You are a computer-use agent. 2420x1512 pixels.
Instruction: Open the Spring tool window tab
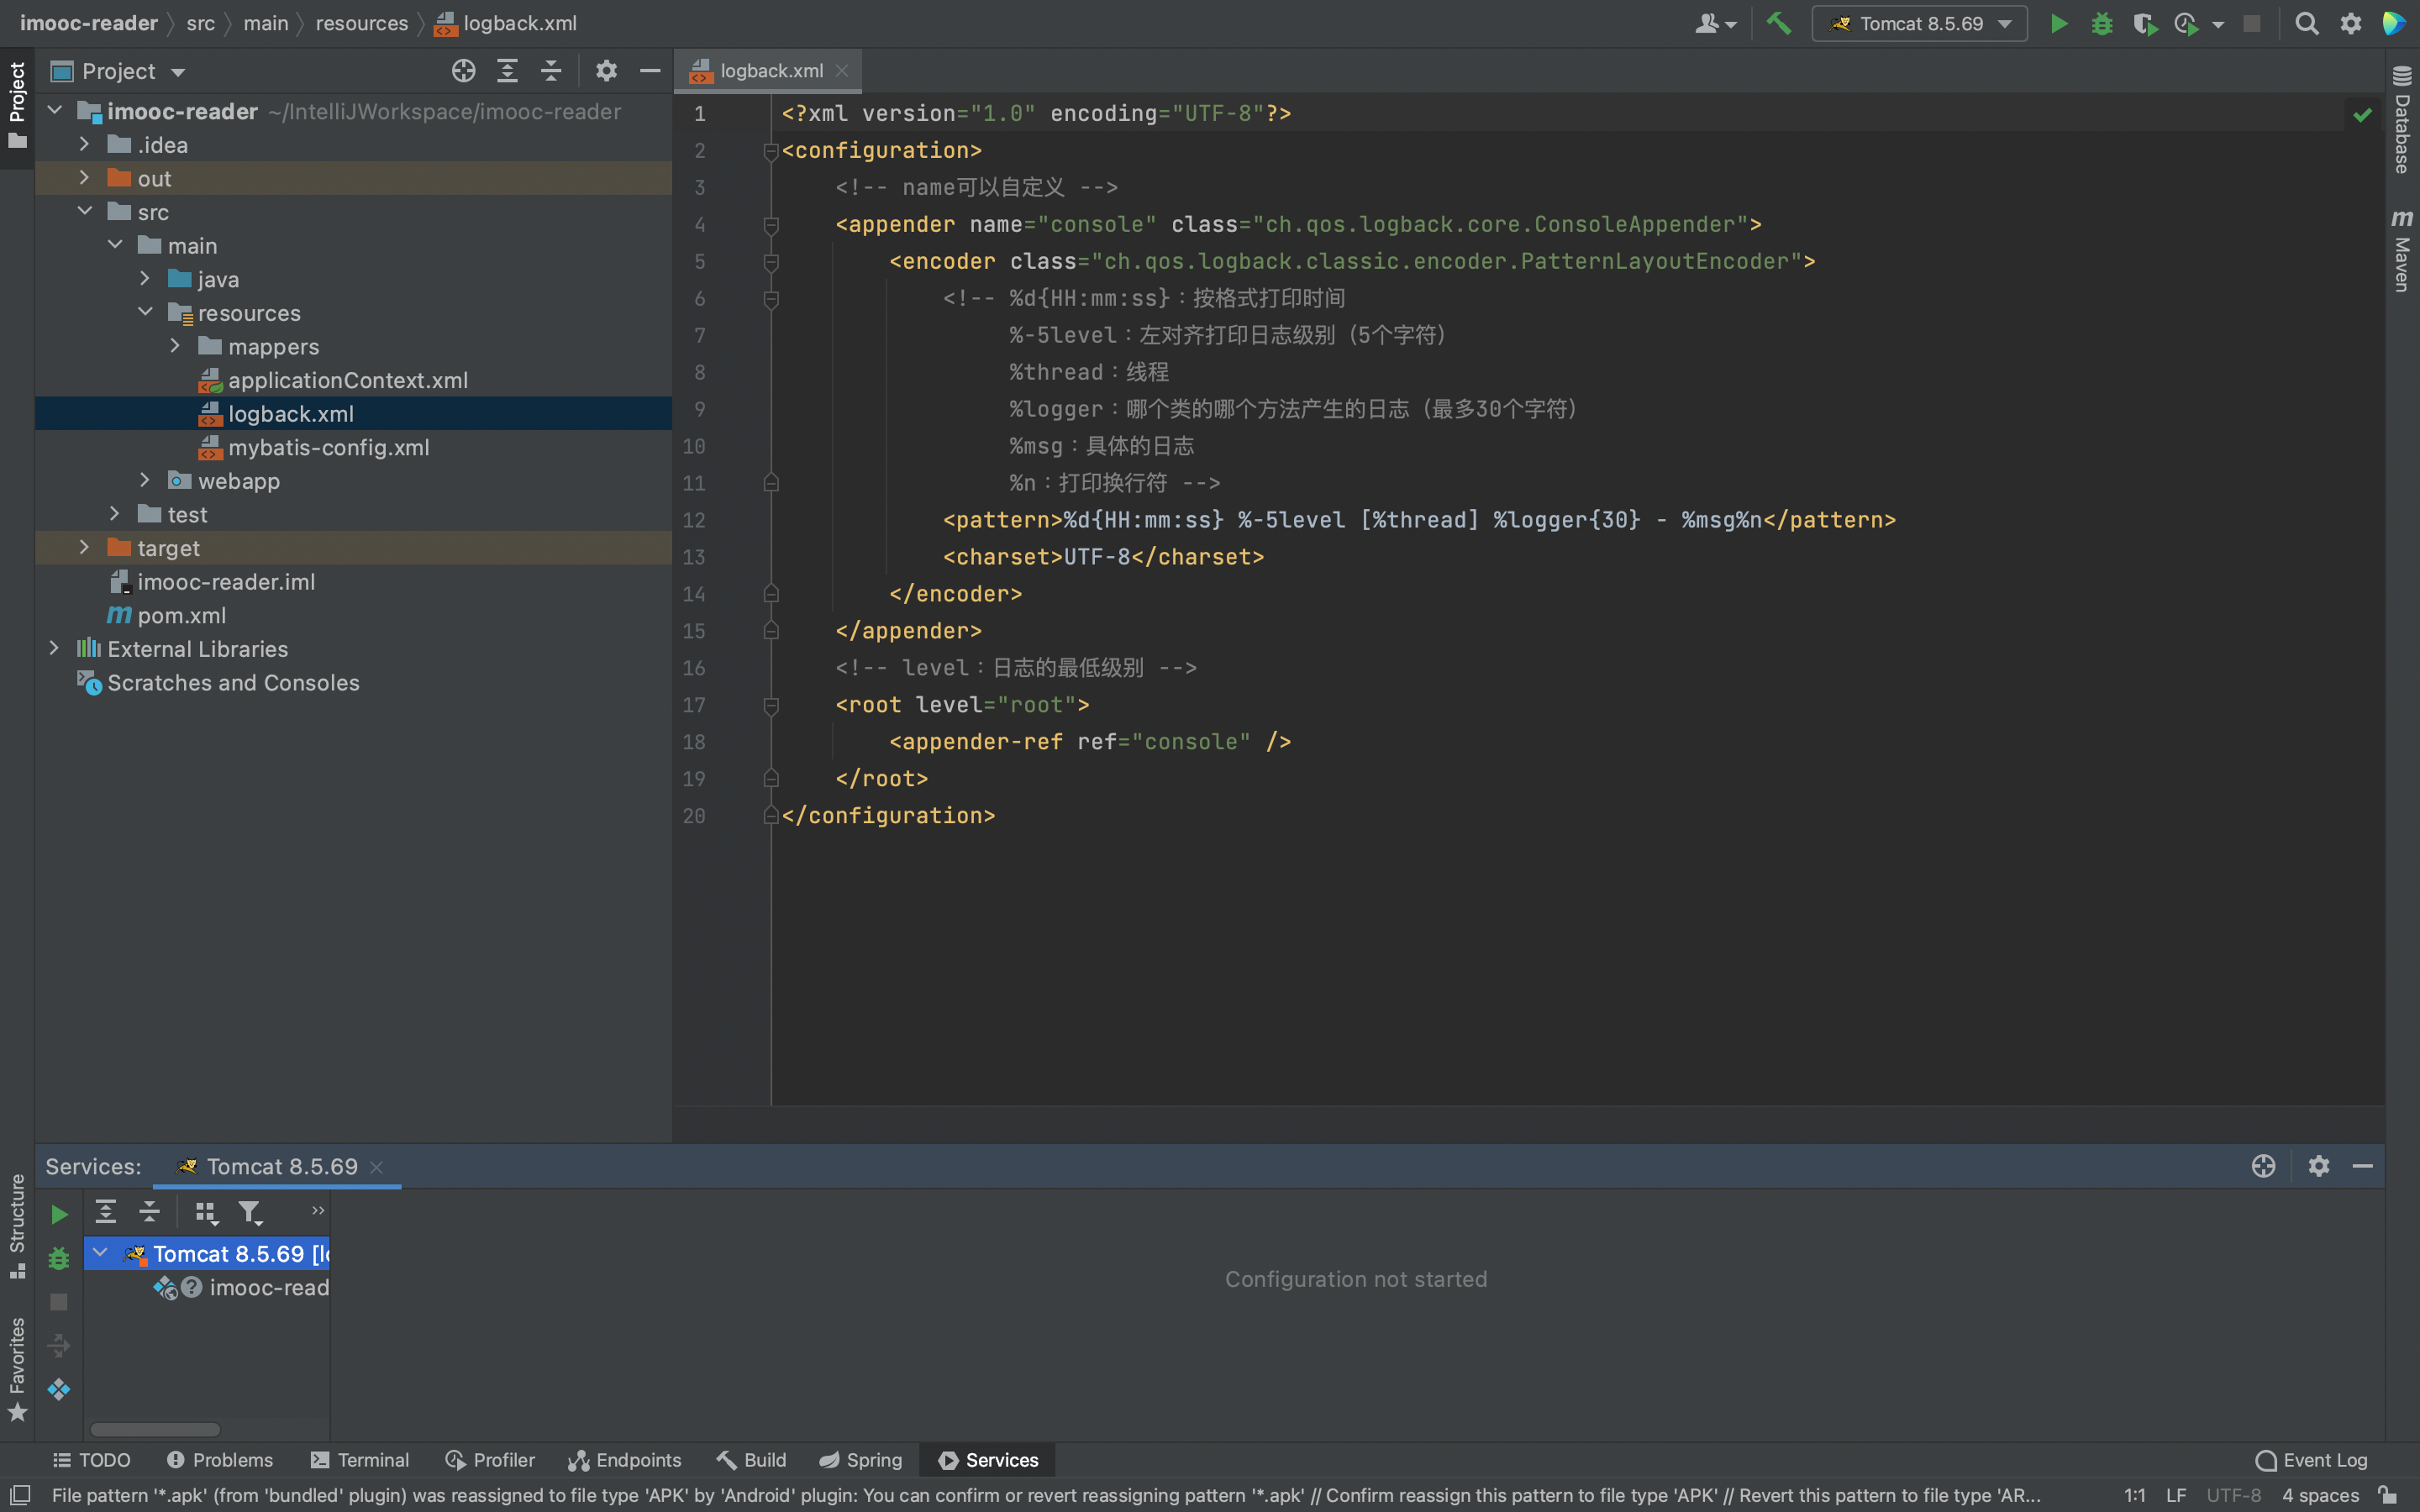(x=860, y=1460)
